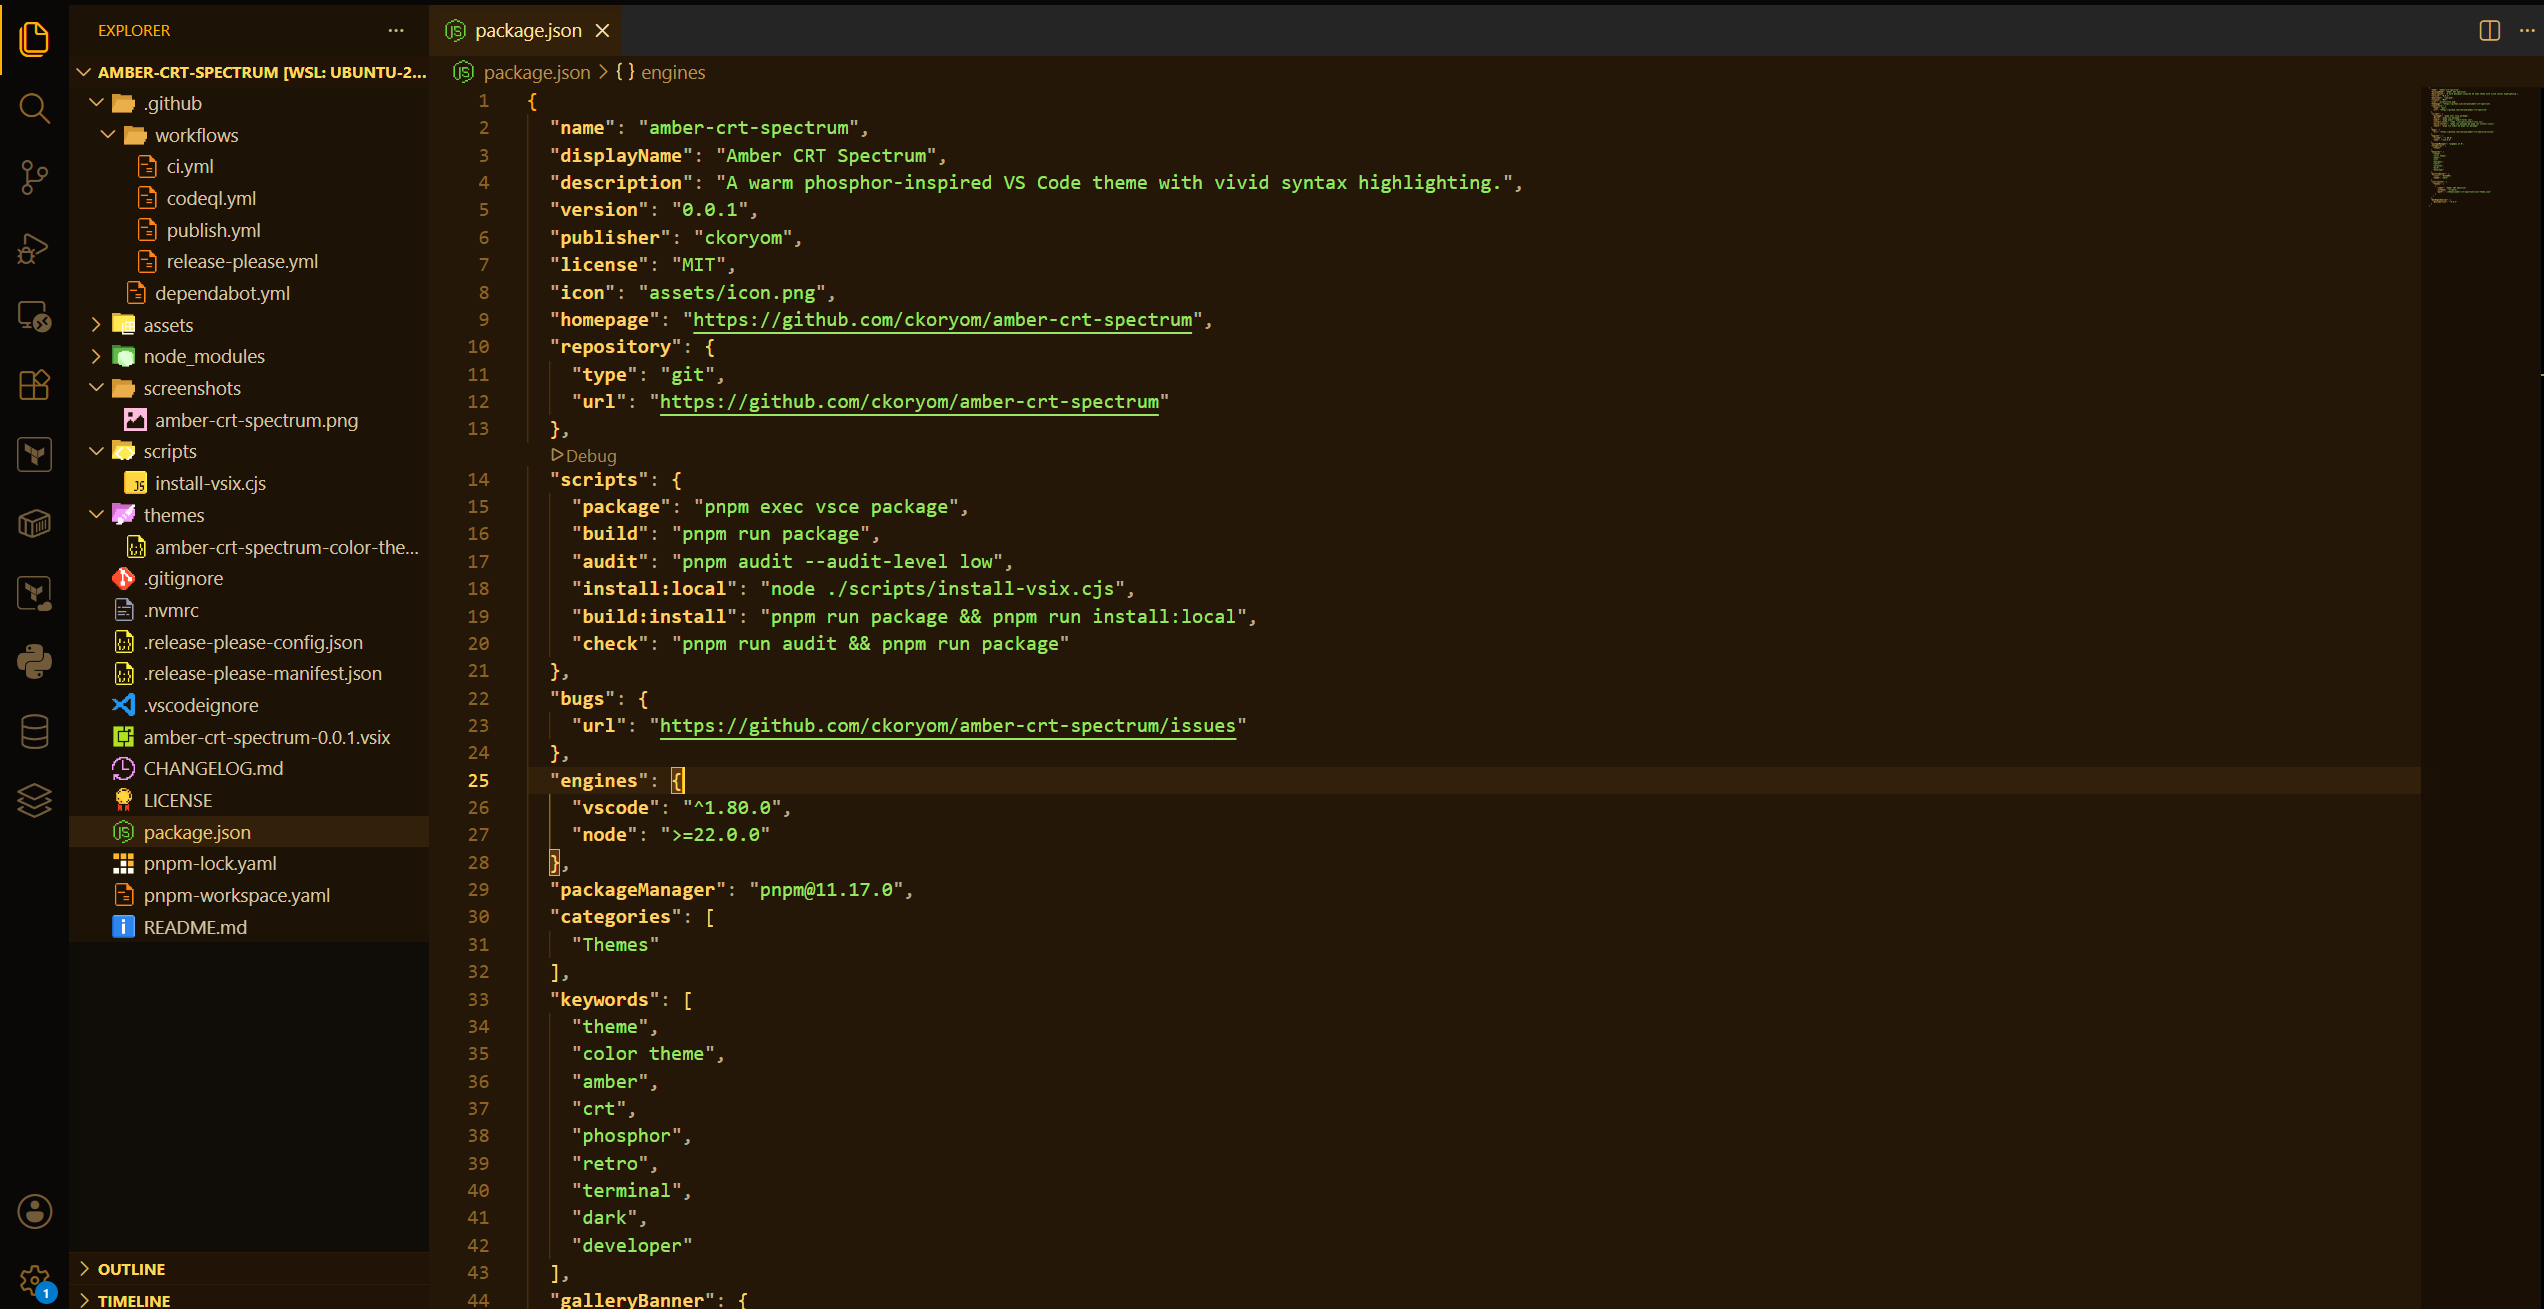The height and width of the screenshot is (1309, 2544).
Task: Open README.md
Action: point(250,927)
